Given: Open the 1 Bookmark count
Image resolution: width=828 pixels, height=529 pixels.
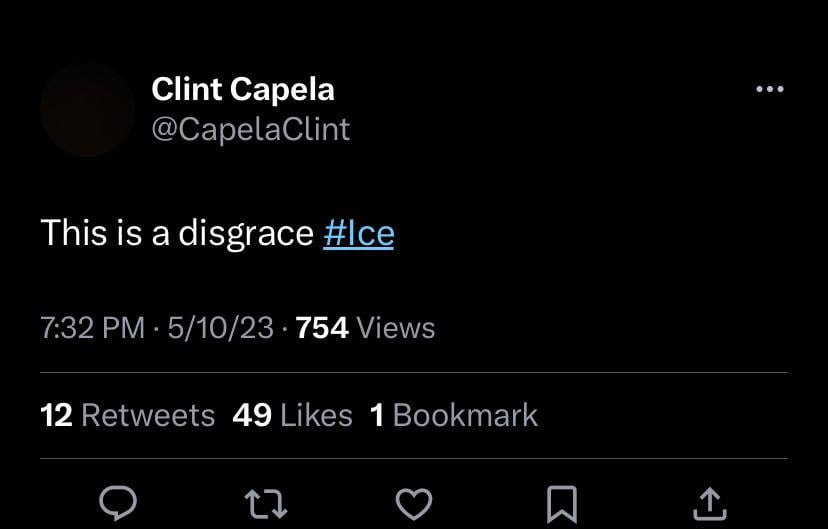Looking at the screenshot, I should (454, 415).
